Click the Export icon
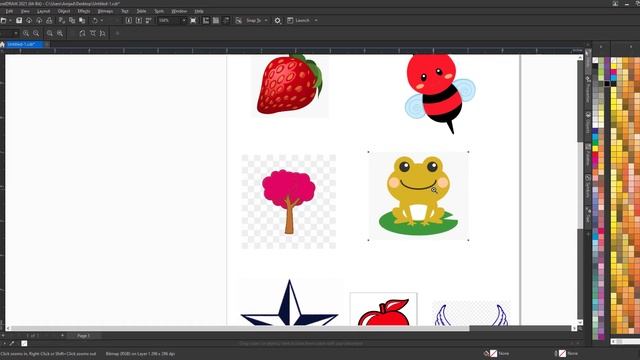This screenshot has width=640, height=360. (139, 20)
